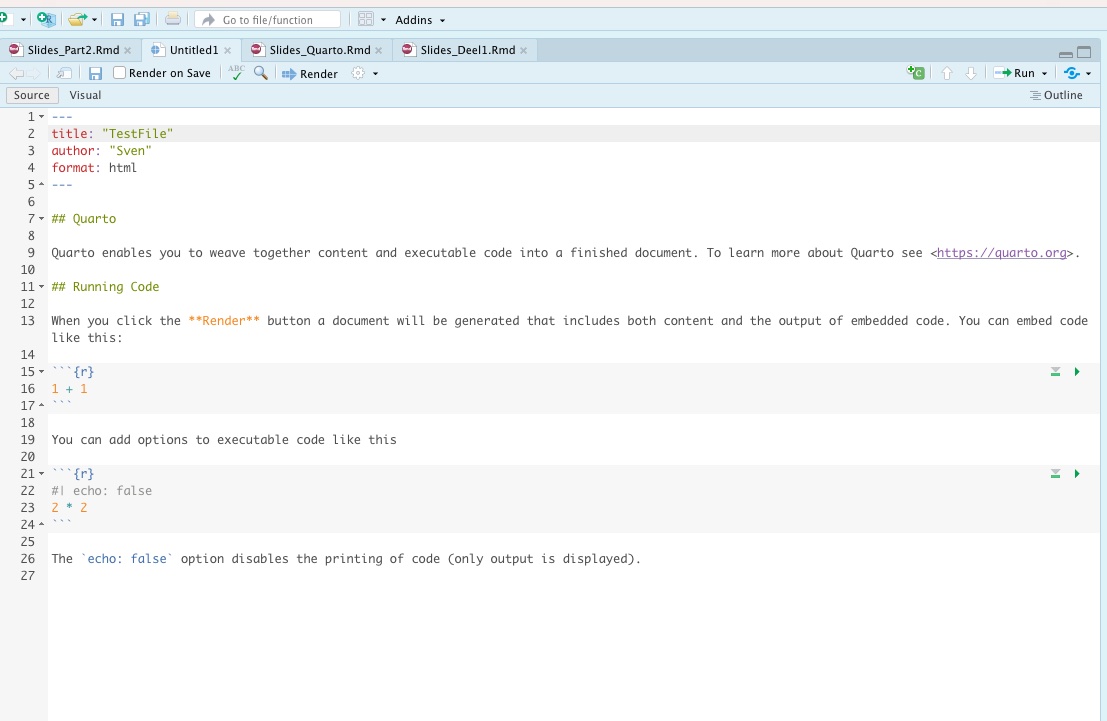Switch to the Slides_Deel1.Rmd tab
Viewport: 1107px width, 721px height.
click(467, 50)
